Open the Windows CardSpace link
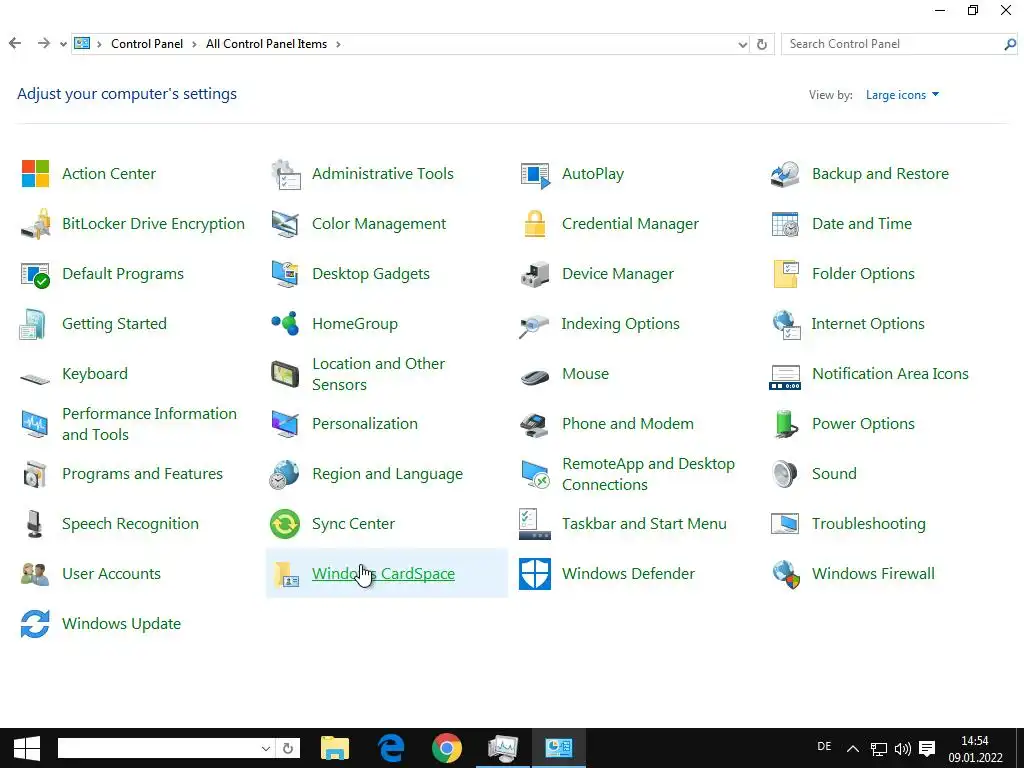The width and height of the screenshot is (1024, 768). tap(383, 574)
